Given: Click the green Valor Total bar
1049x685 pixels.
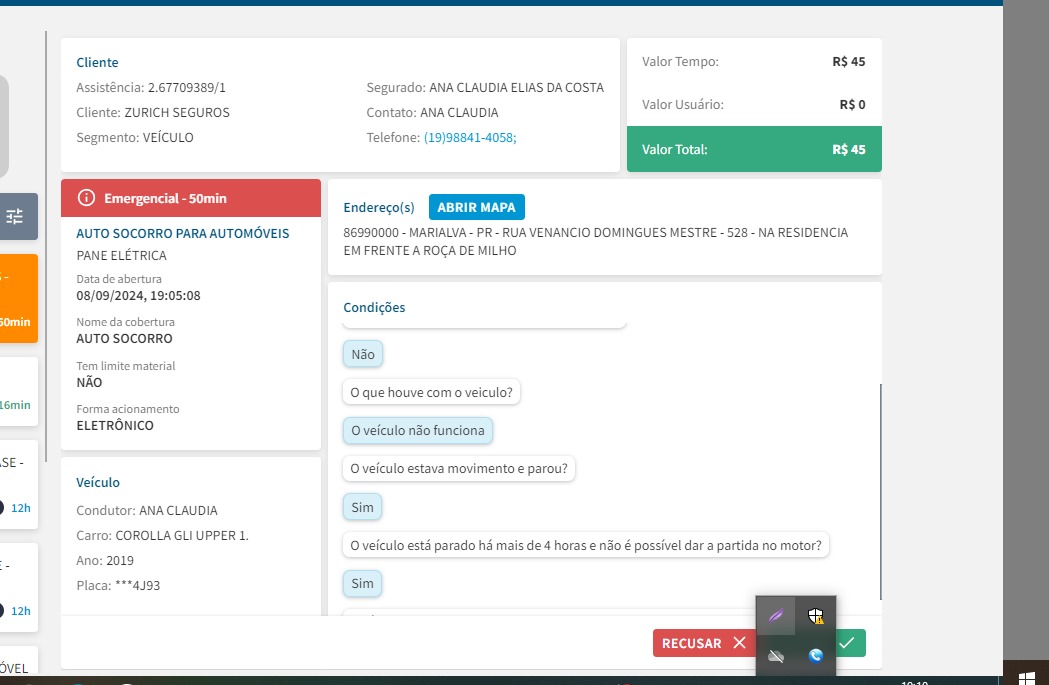Looking at the screenshot, I should 753,149.
